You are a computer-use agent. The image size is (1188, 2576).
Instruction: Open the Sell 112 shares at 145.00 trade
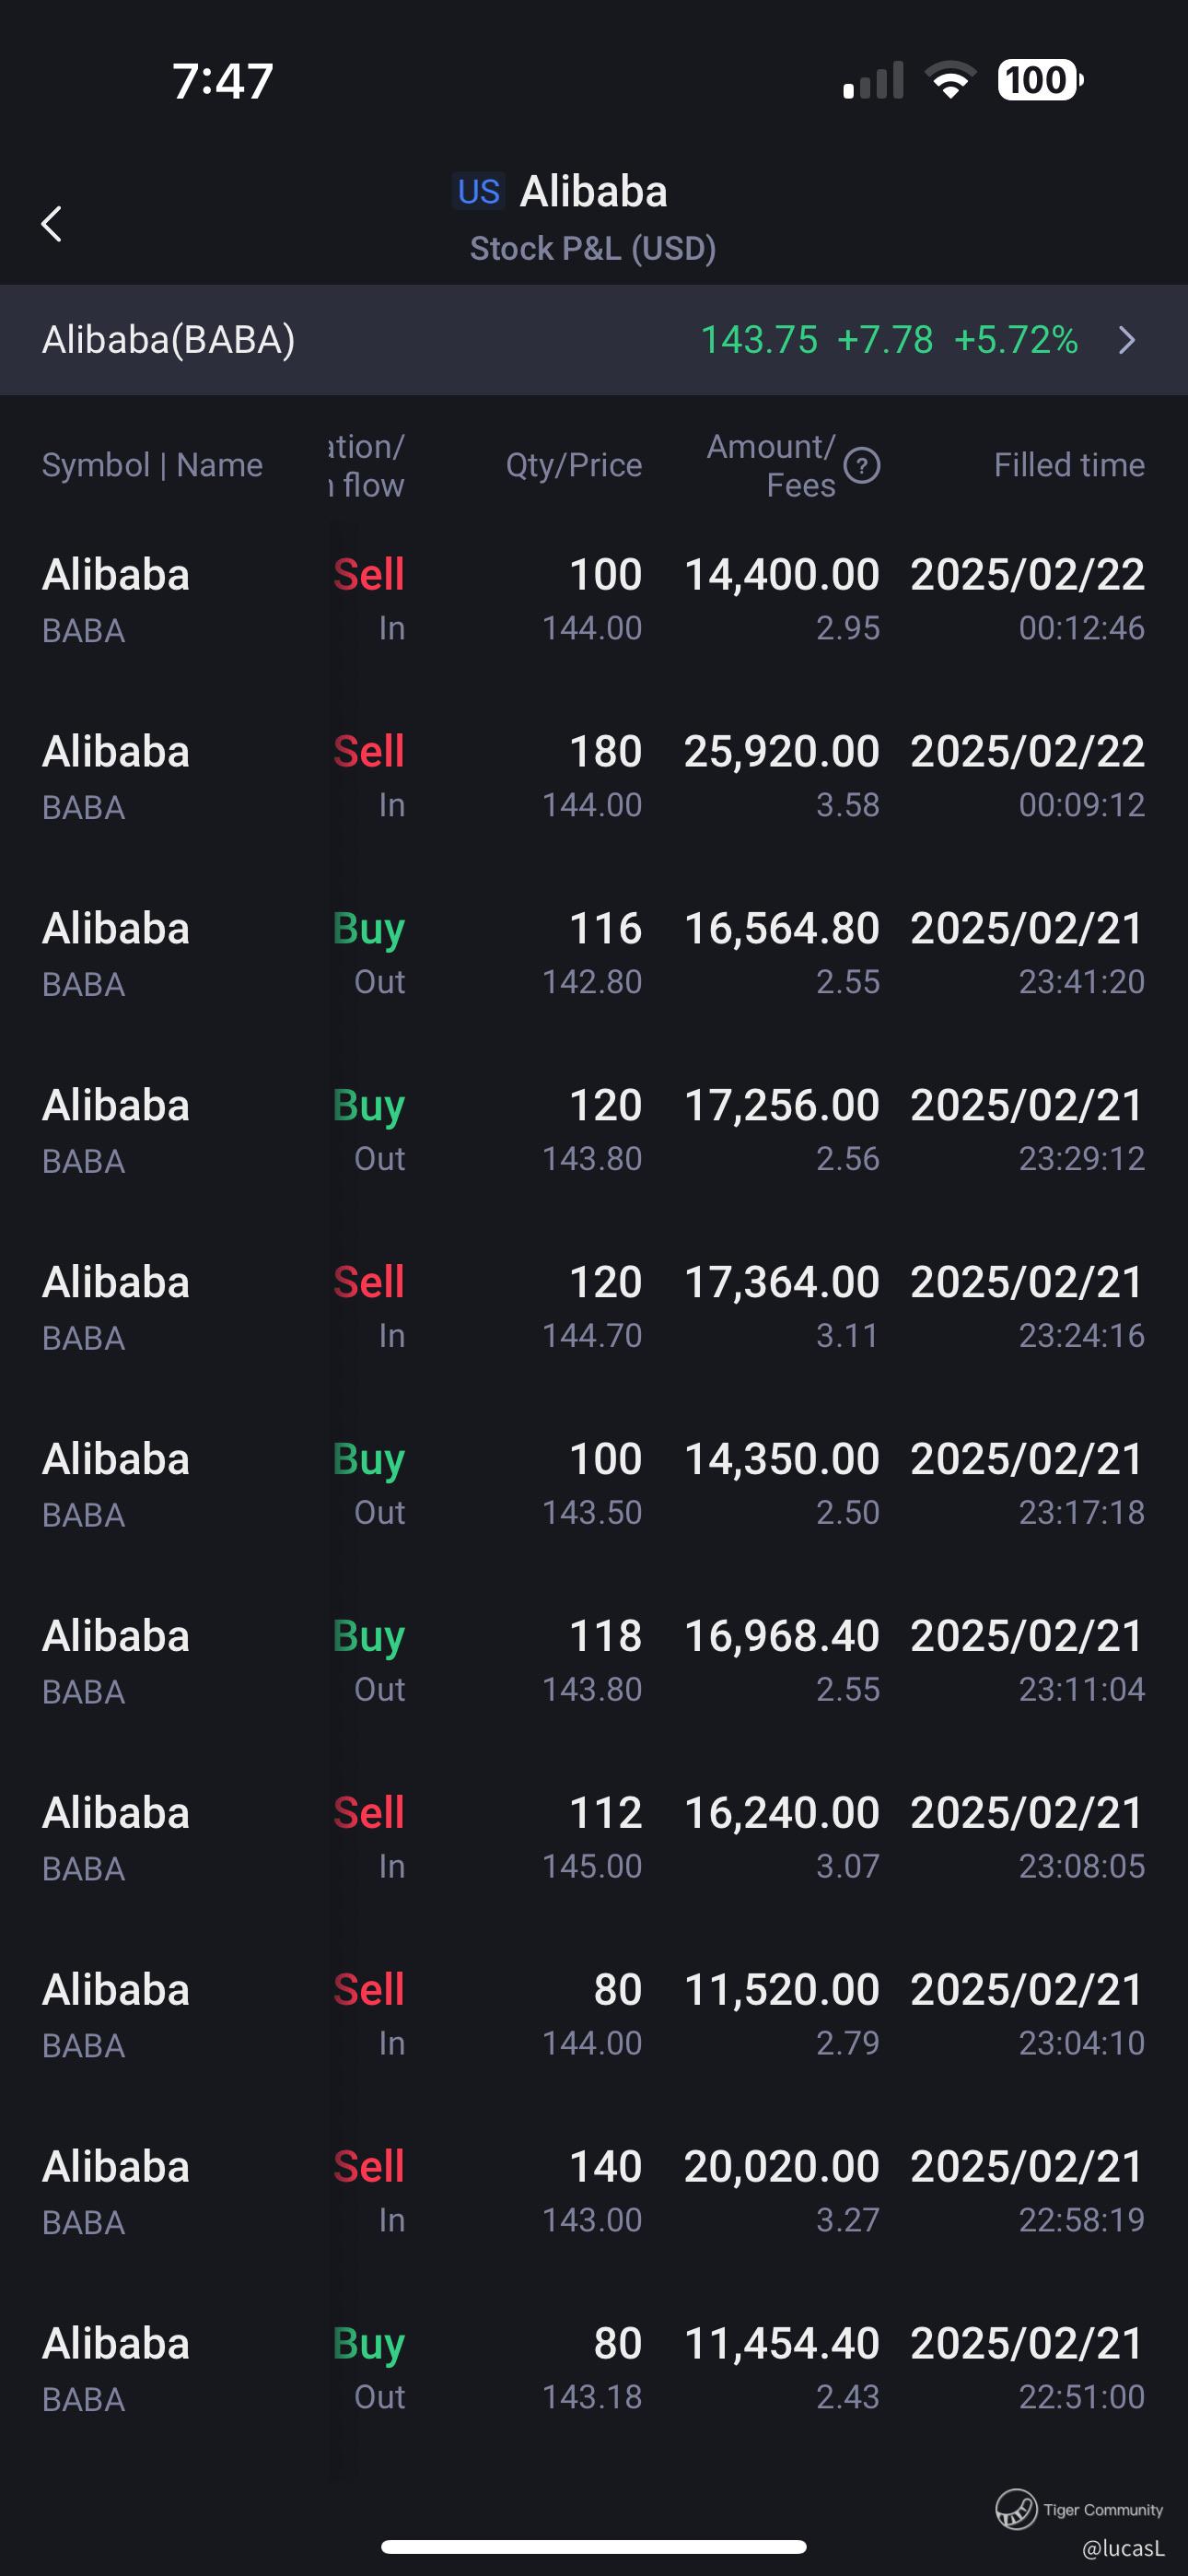(594, 1839)
